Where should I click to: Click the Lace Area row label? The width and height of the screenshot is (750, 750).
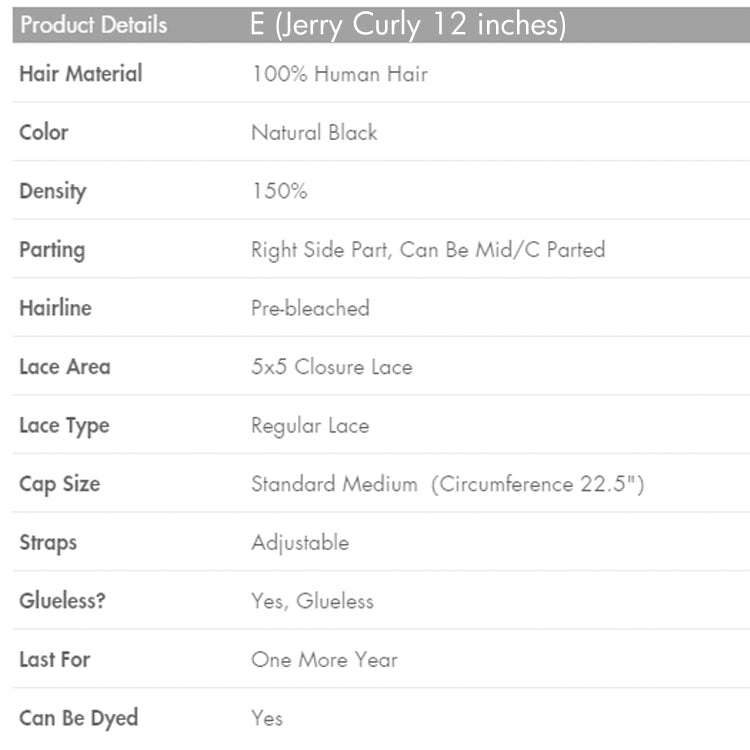point(65,367)
